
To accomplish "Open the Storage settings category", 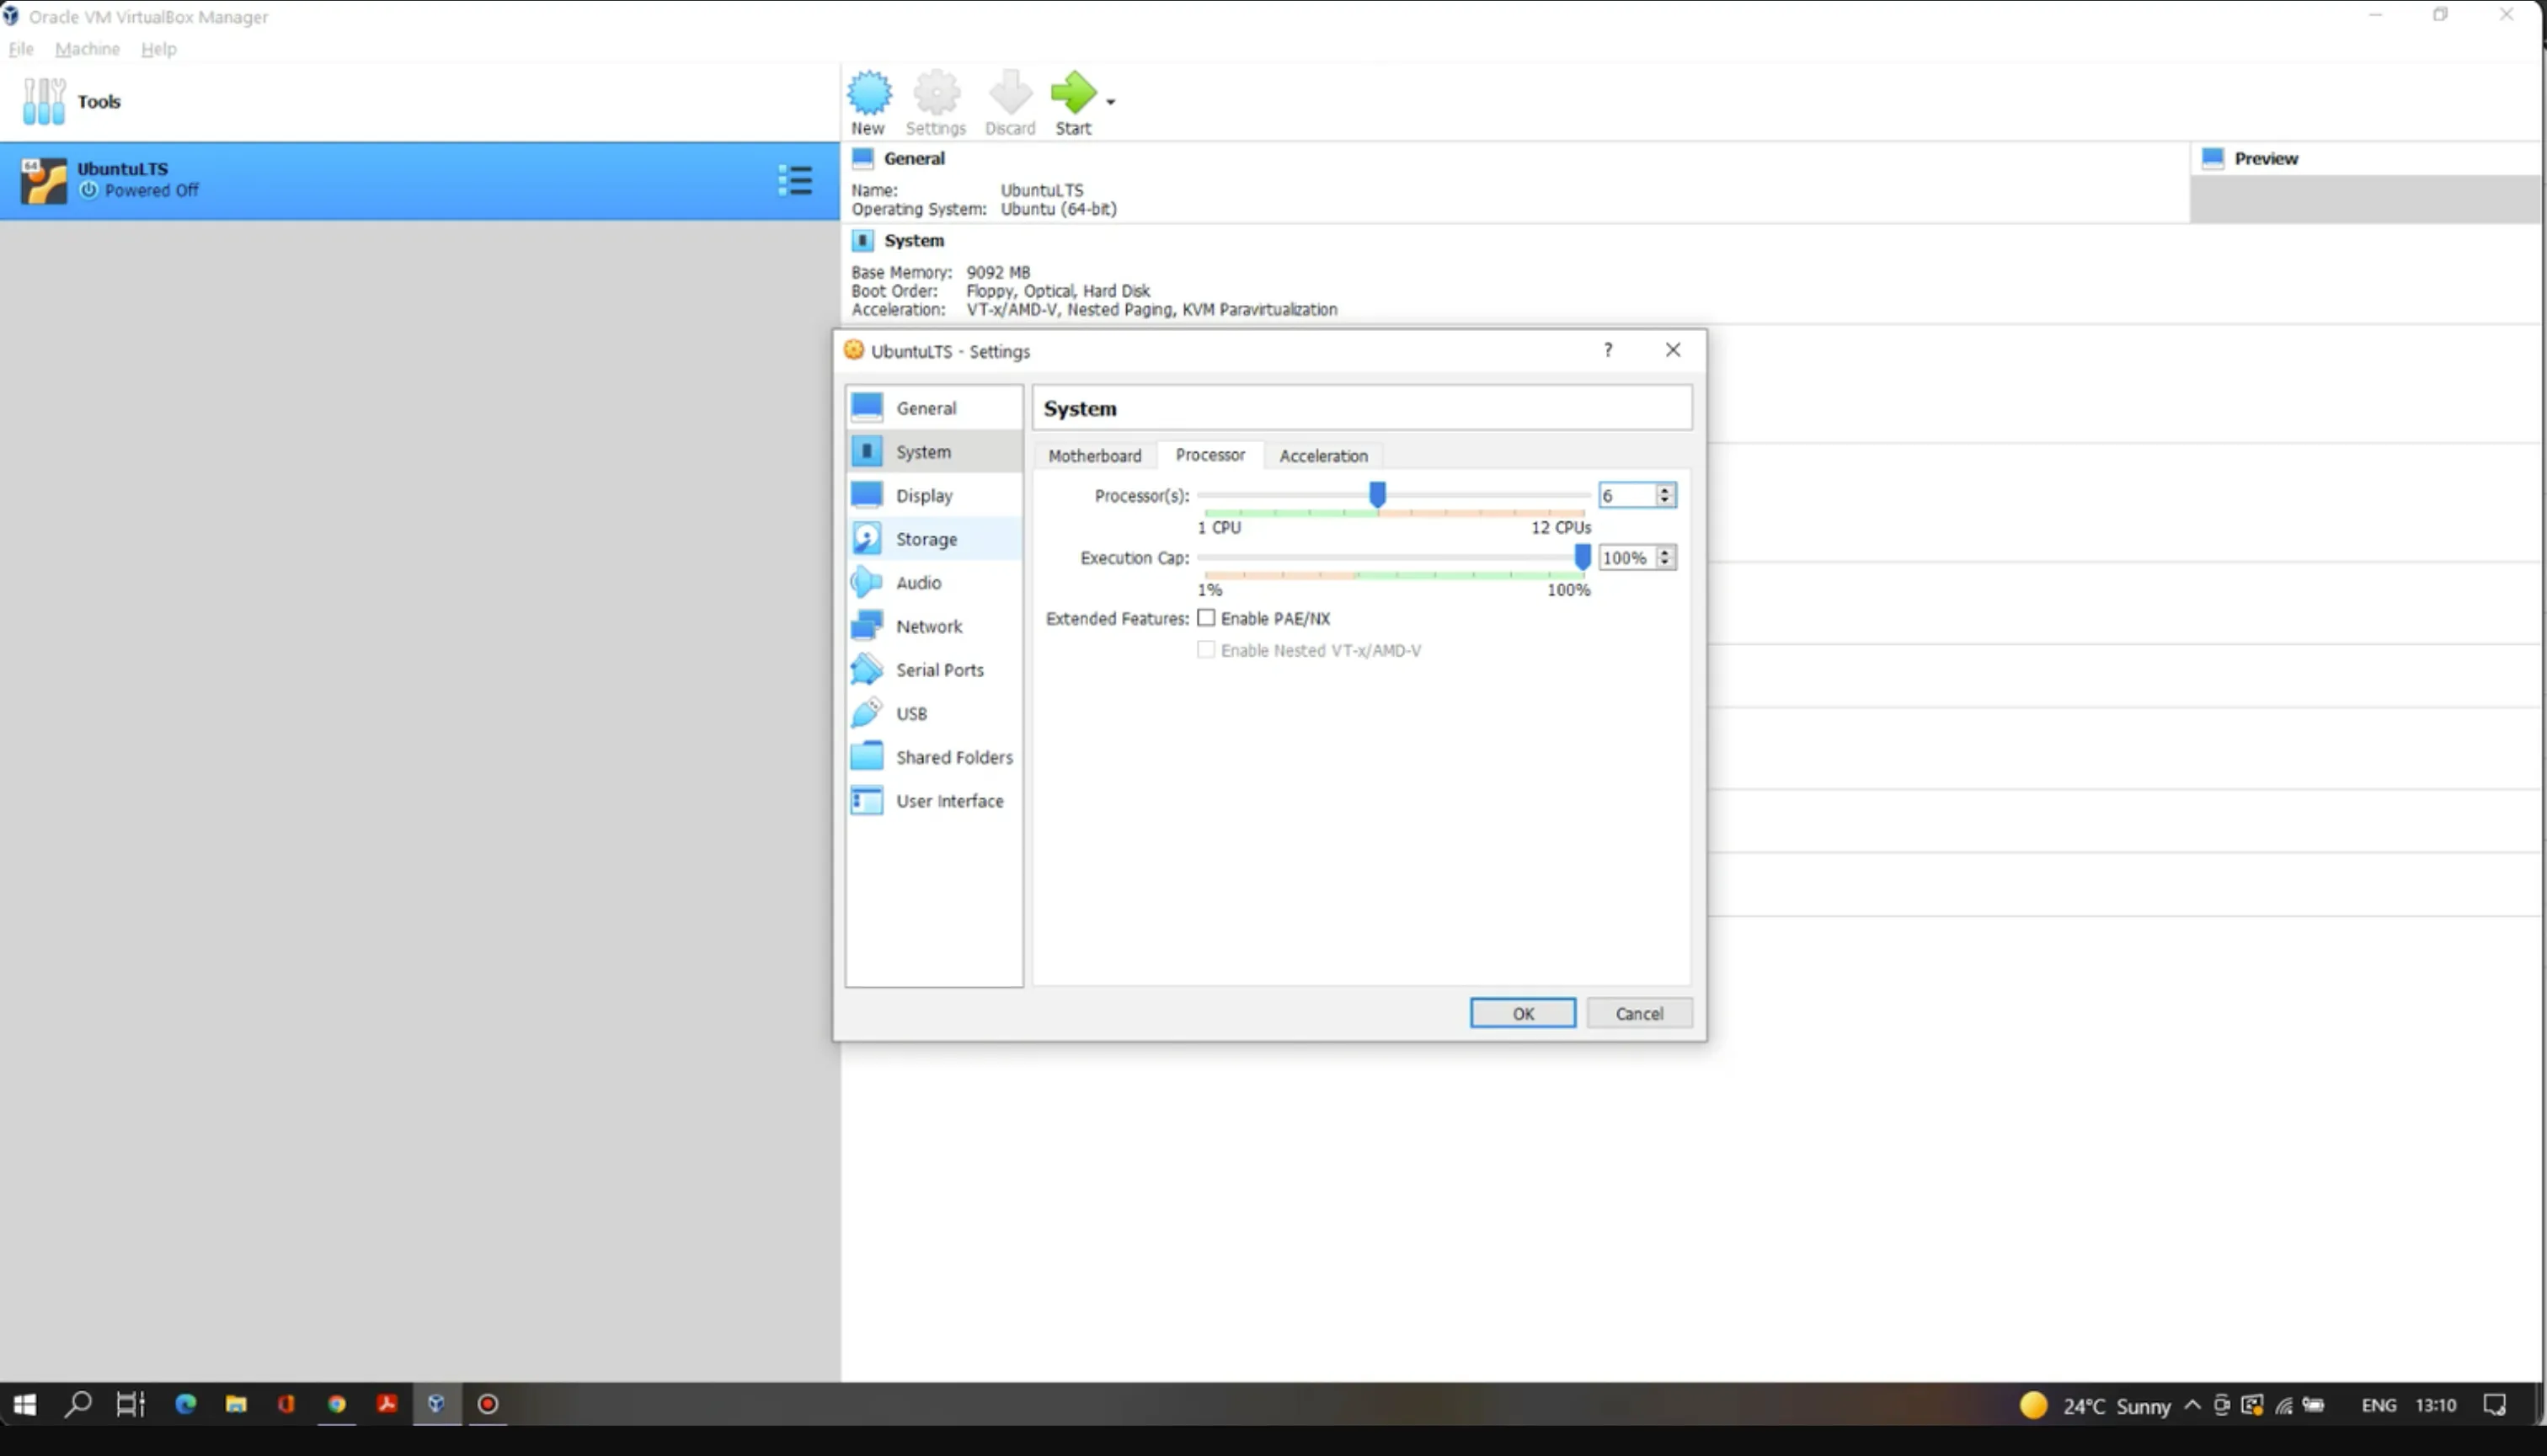I will [925, 539].
